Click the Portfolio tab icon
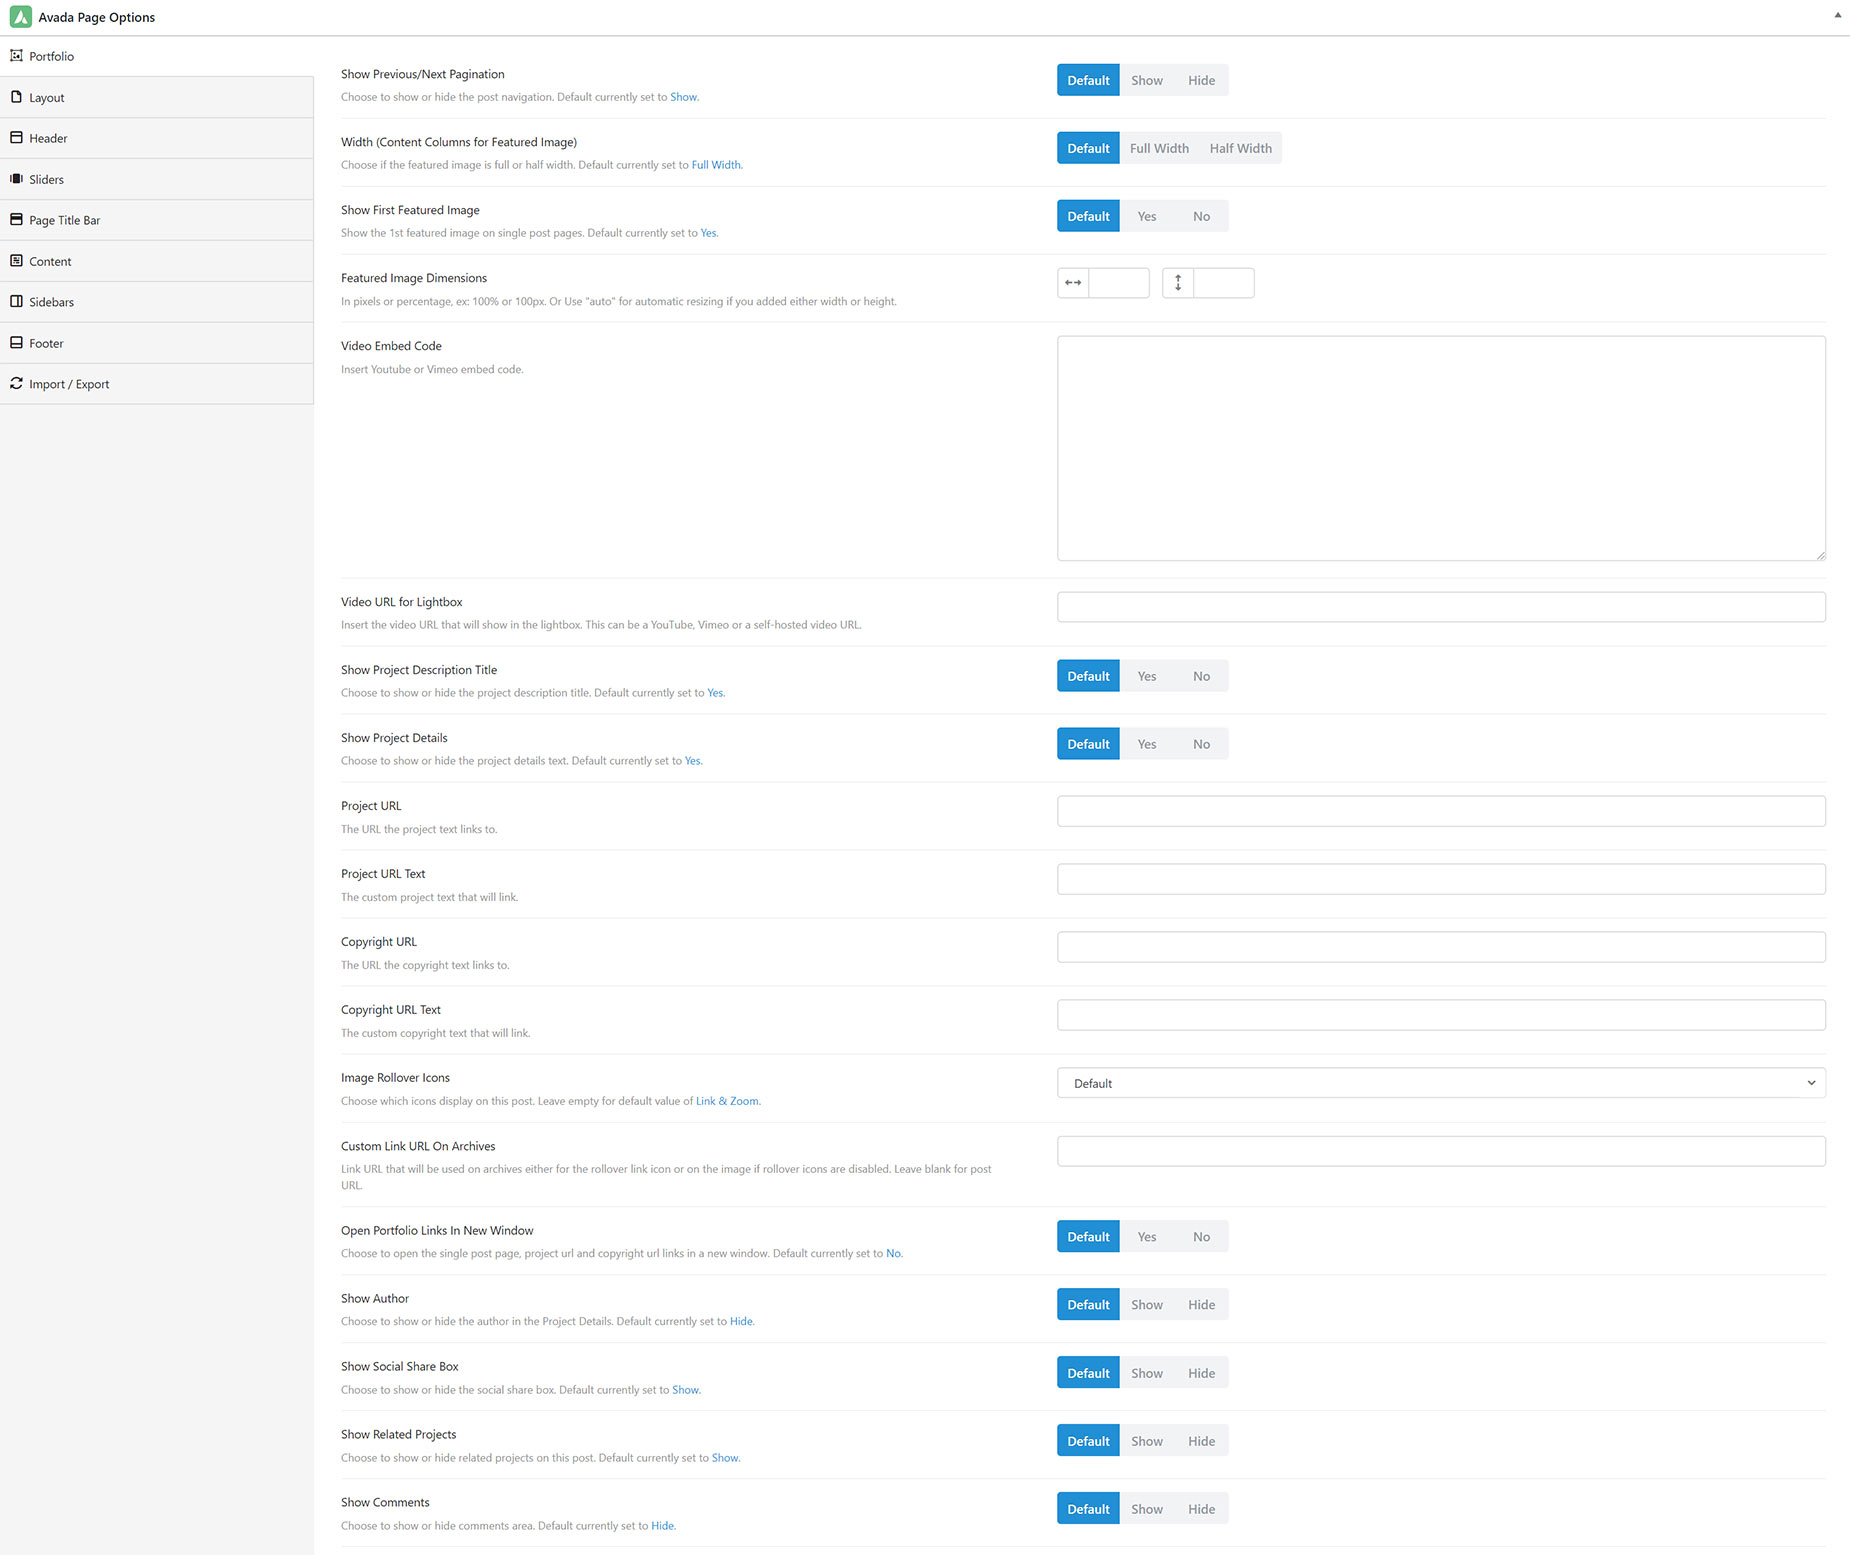This screenshot has height=1555, width=1850. point(16,56)
